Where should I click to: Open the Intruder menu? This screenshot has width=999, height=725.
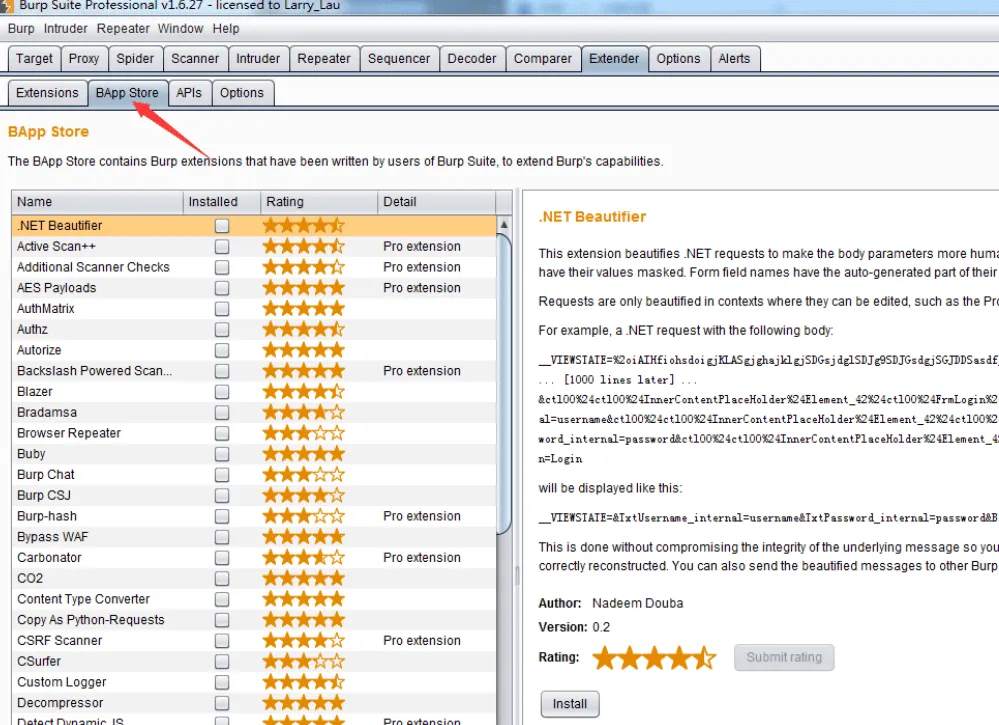(x=66, y=29)
